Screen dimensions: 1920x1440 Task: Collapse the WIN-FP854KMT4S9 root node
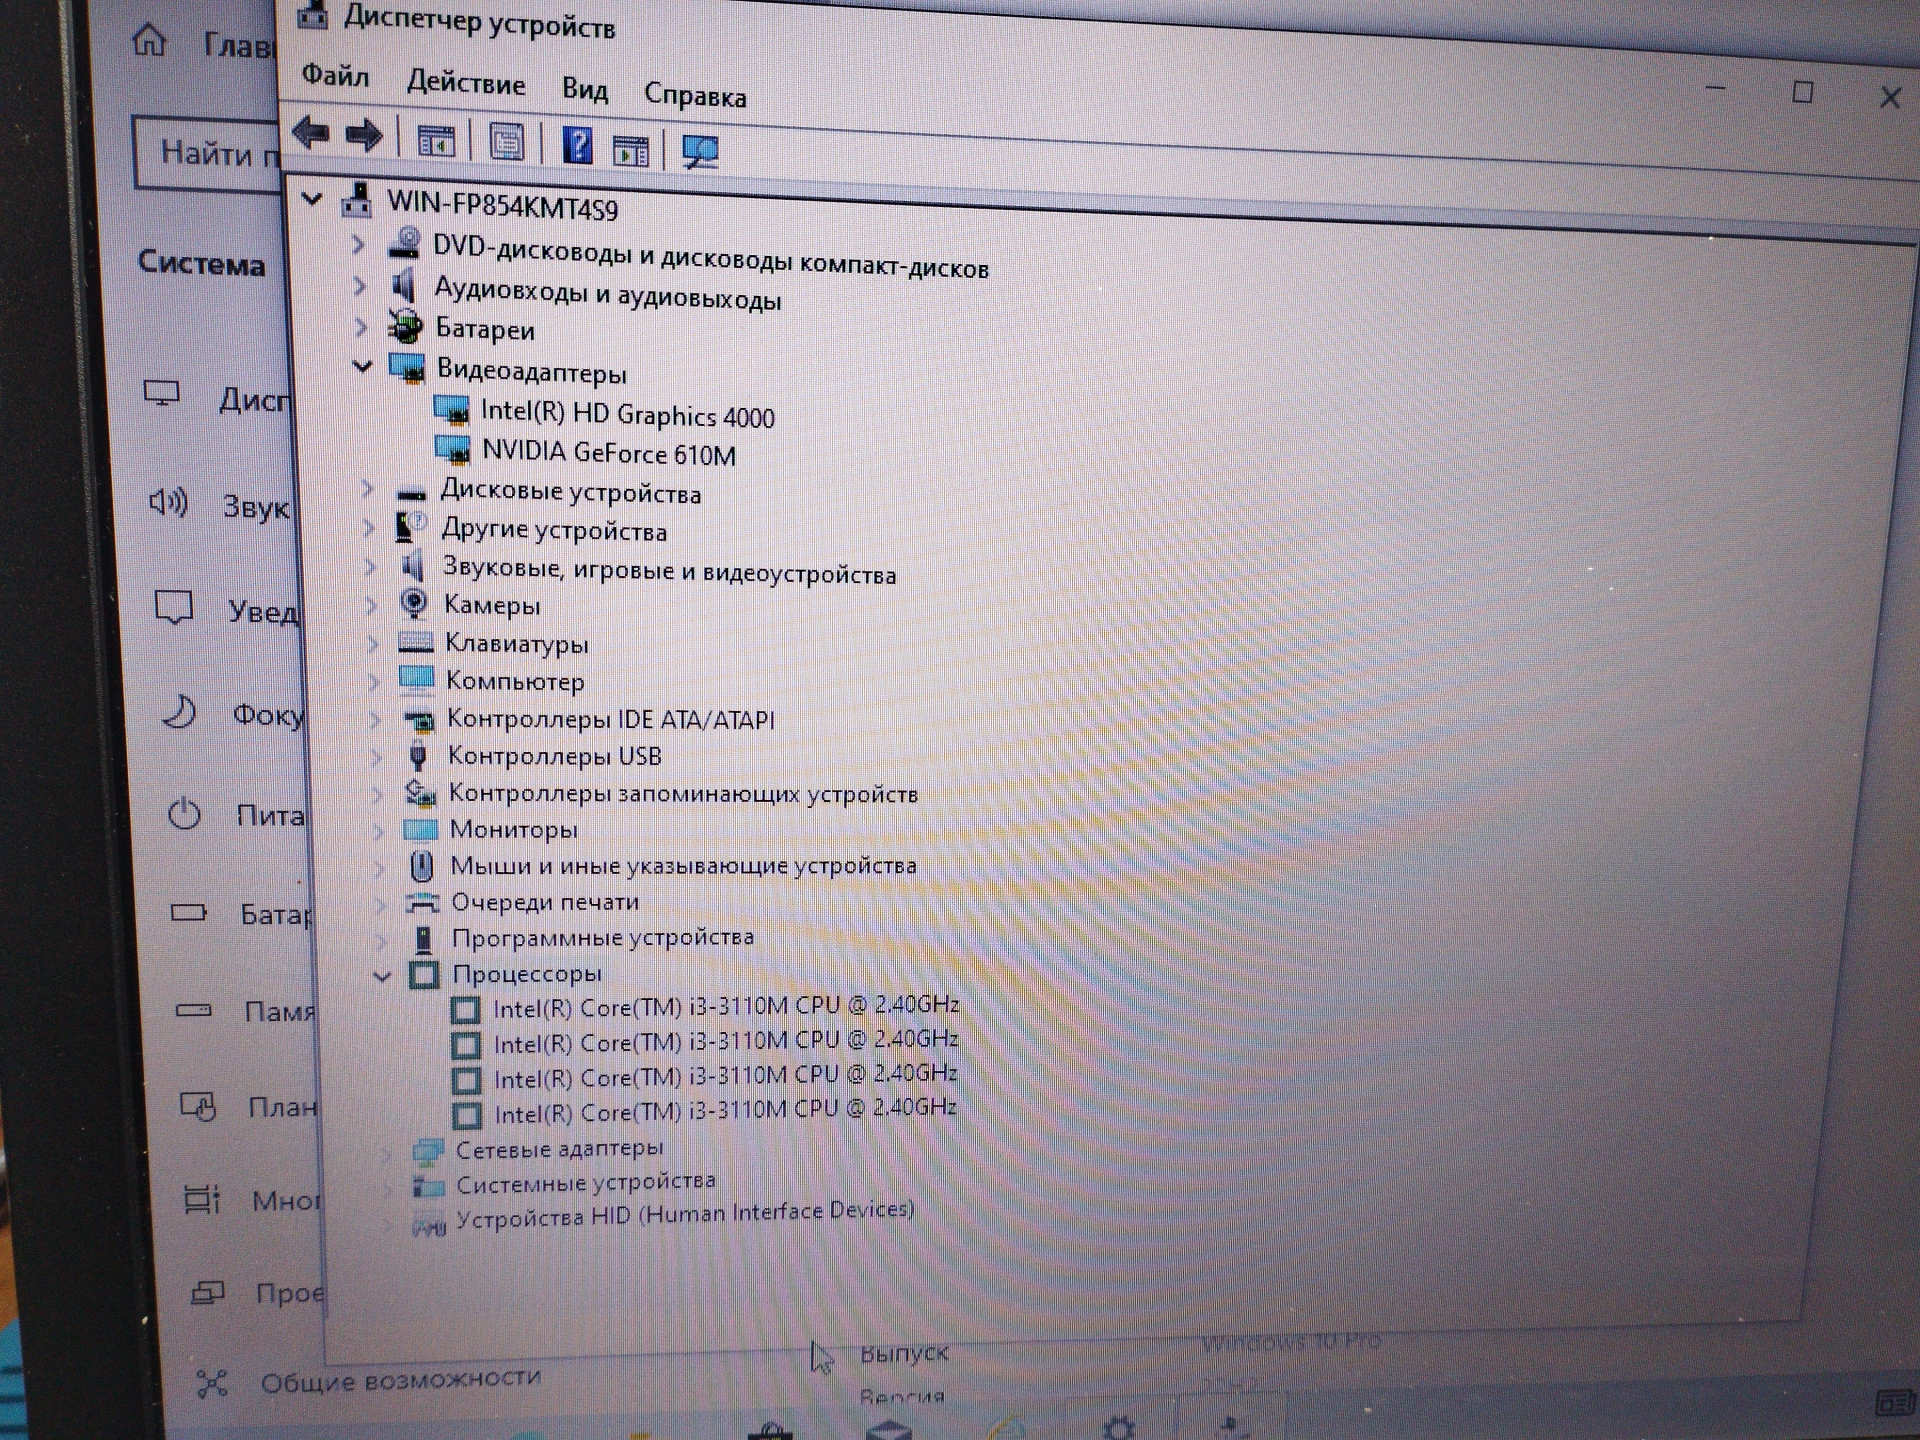pos(312,199)
